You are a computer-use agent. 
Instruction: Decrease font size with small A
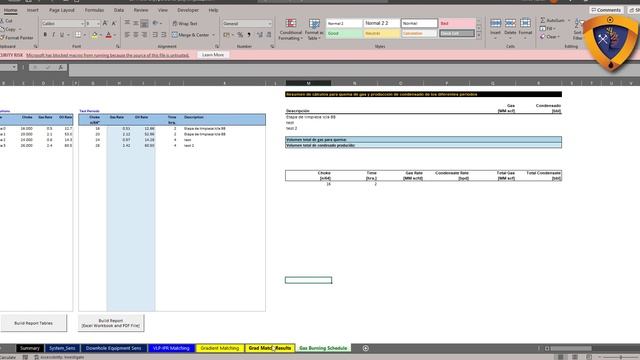(x=114, y=24)
